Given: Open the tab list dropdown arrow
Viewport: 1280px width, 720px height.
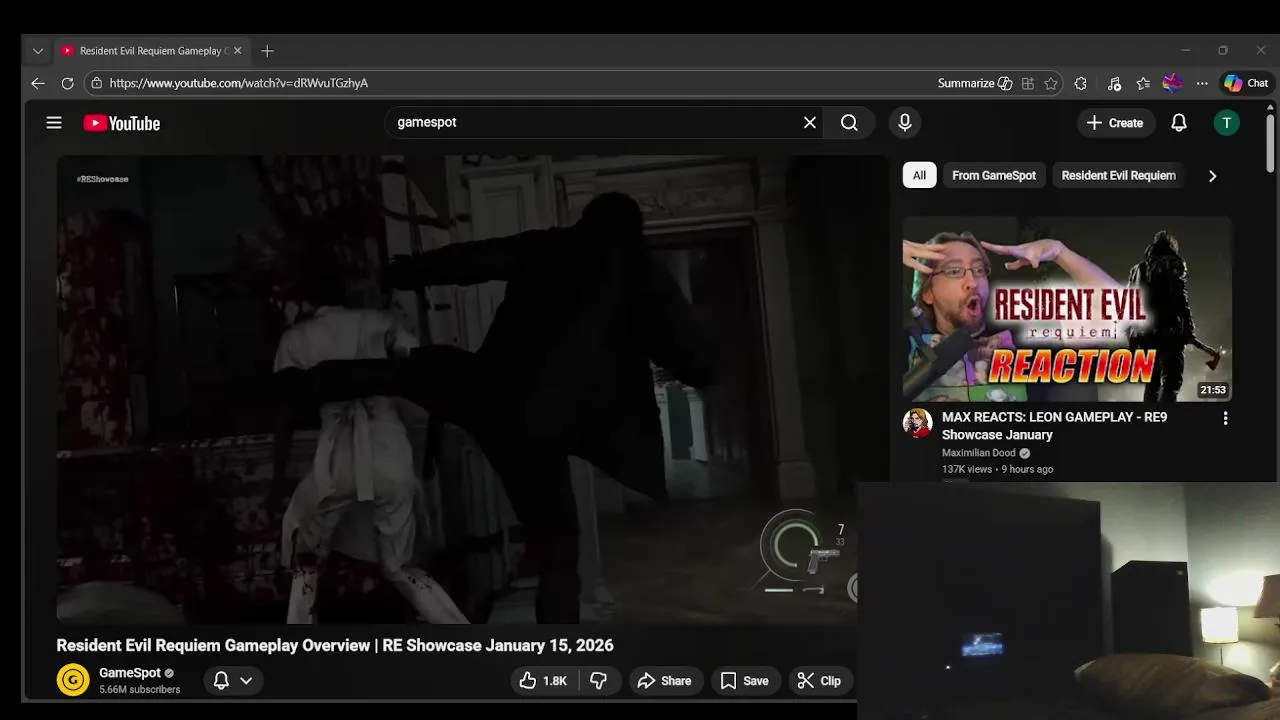Looking at the screenshot, I should tap(38, 51).
